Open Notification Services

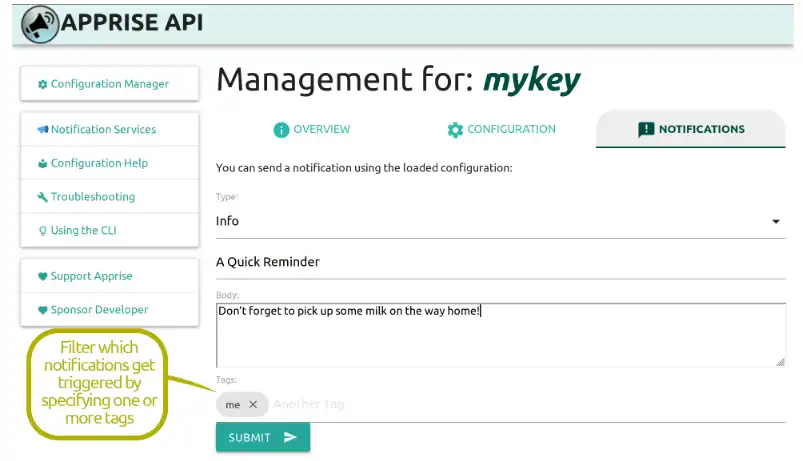pyautogui.click(x=110, y=129)
